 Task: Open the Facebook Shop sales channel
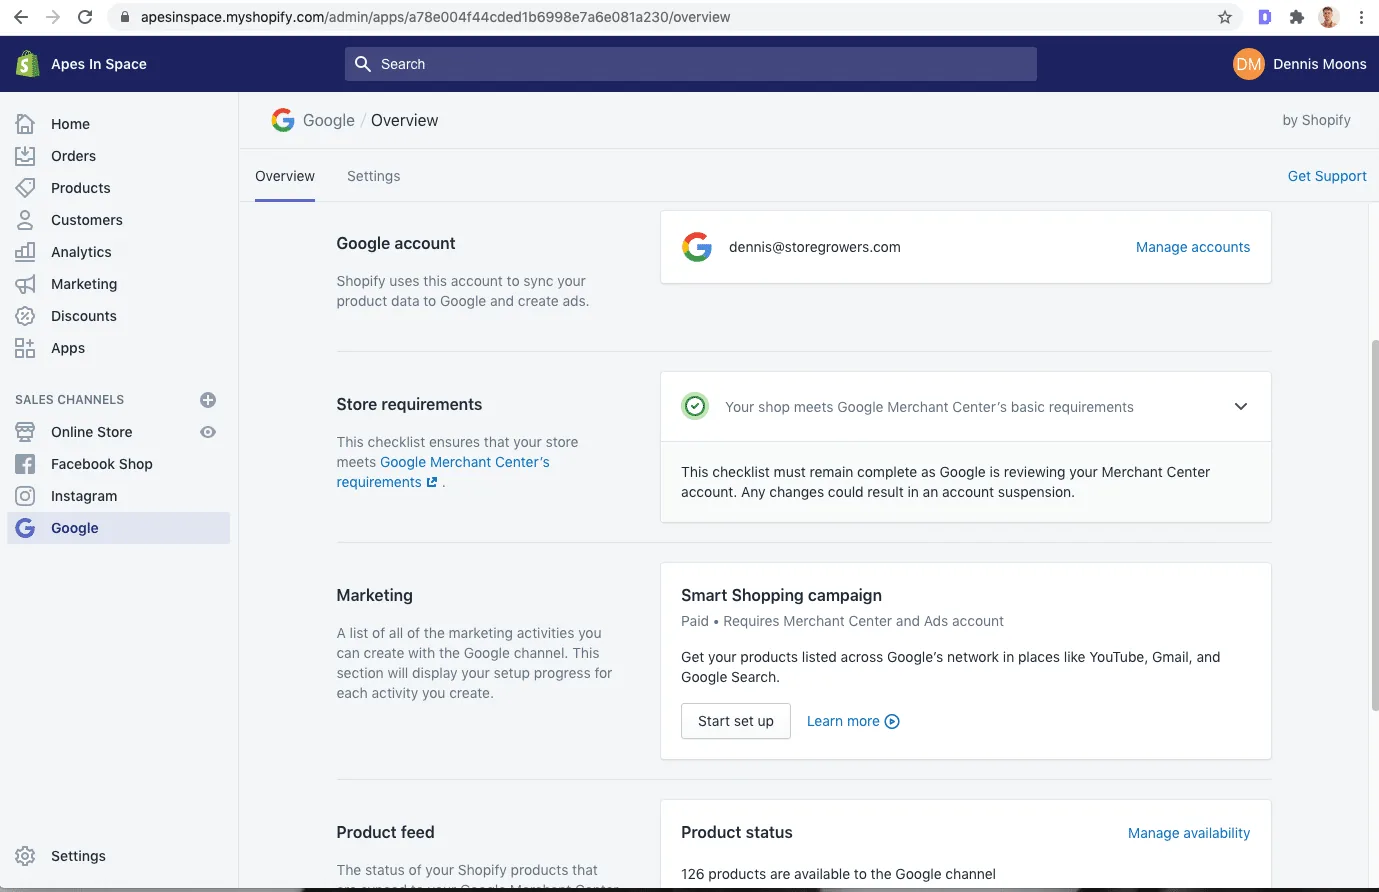pos(101,463)
